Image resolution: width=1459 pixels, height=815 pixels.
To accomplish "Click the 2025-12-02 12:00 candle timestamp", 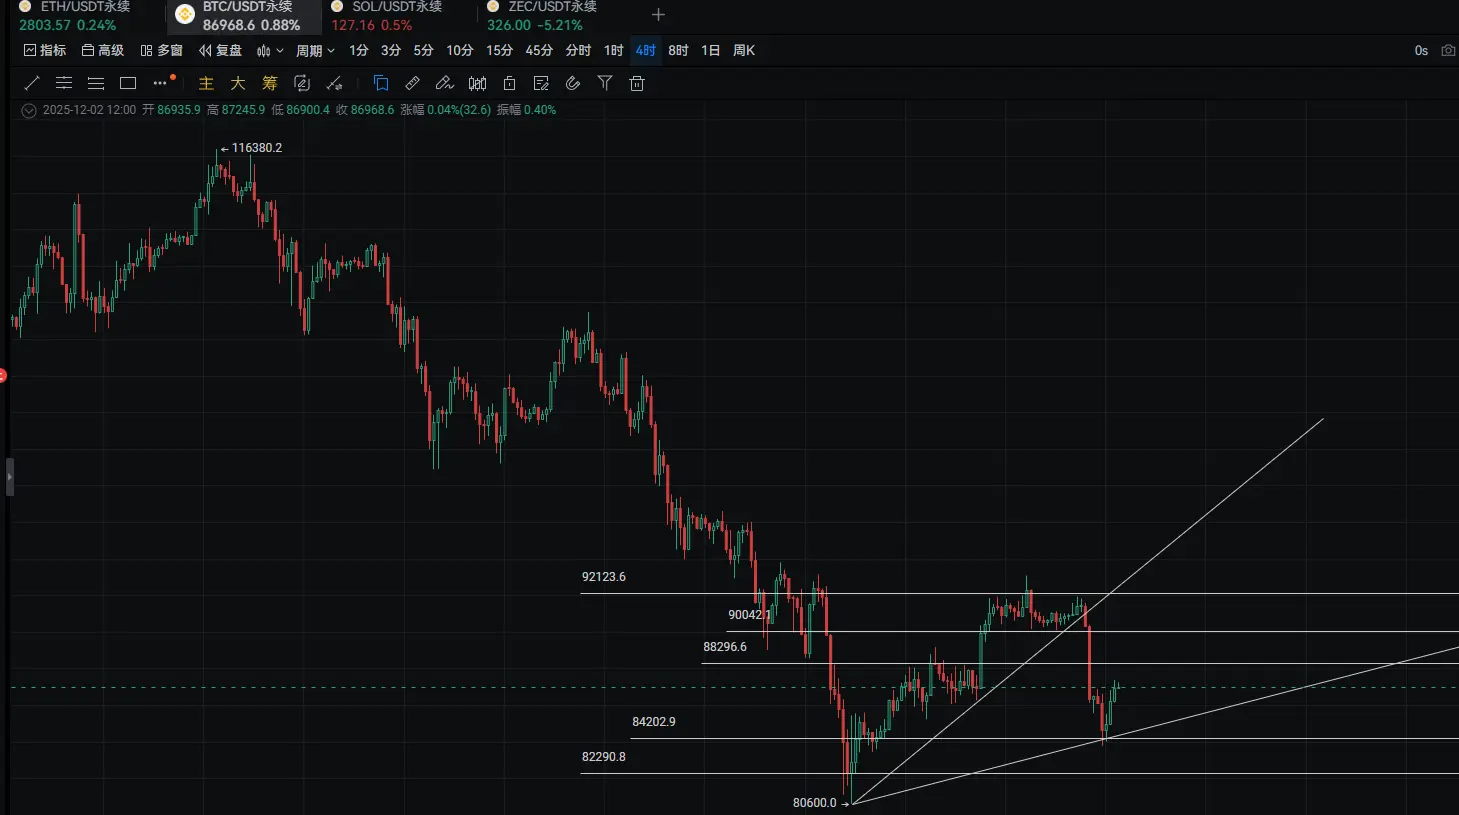I will point(89,110).
